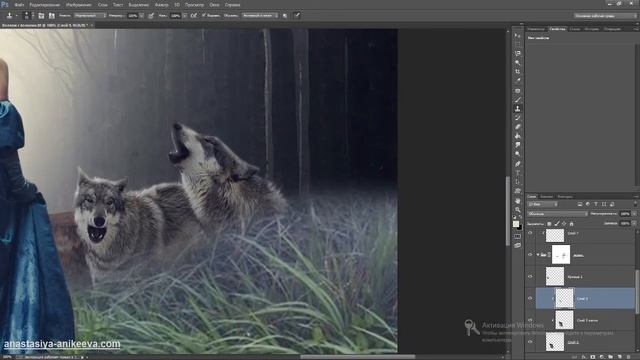This screenshot has width=640, height=360.
Task: Click the Layers panel vertical scrollbar
Action: [x=637, y=292]
